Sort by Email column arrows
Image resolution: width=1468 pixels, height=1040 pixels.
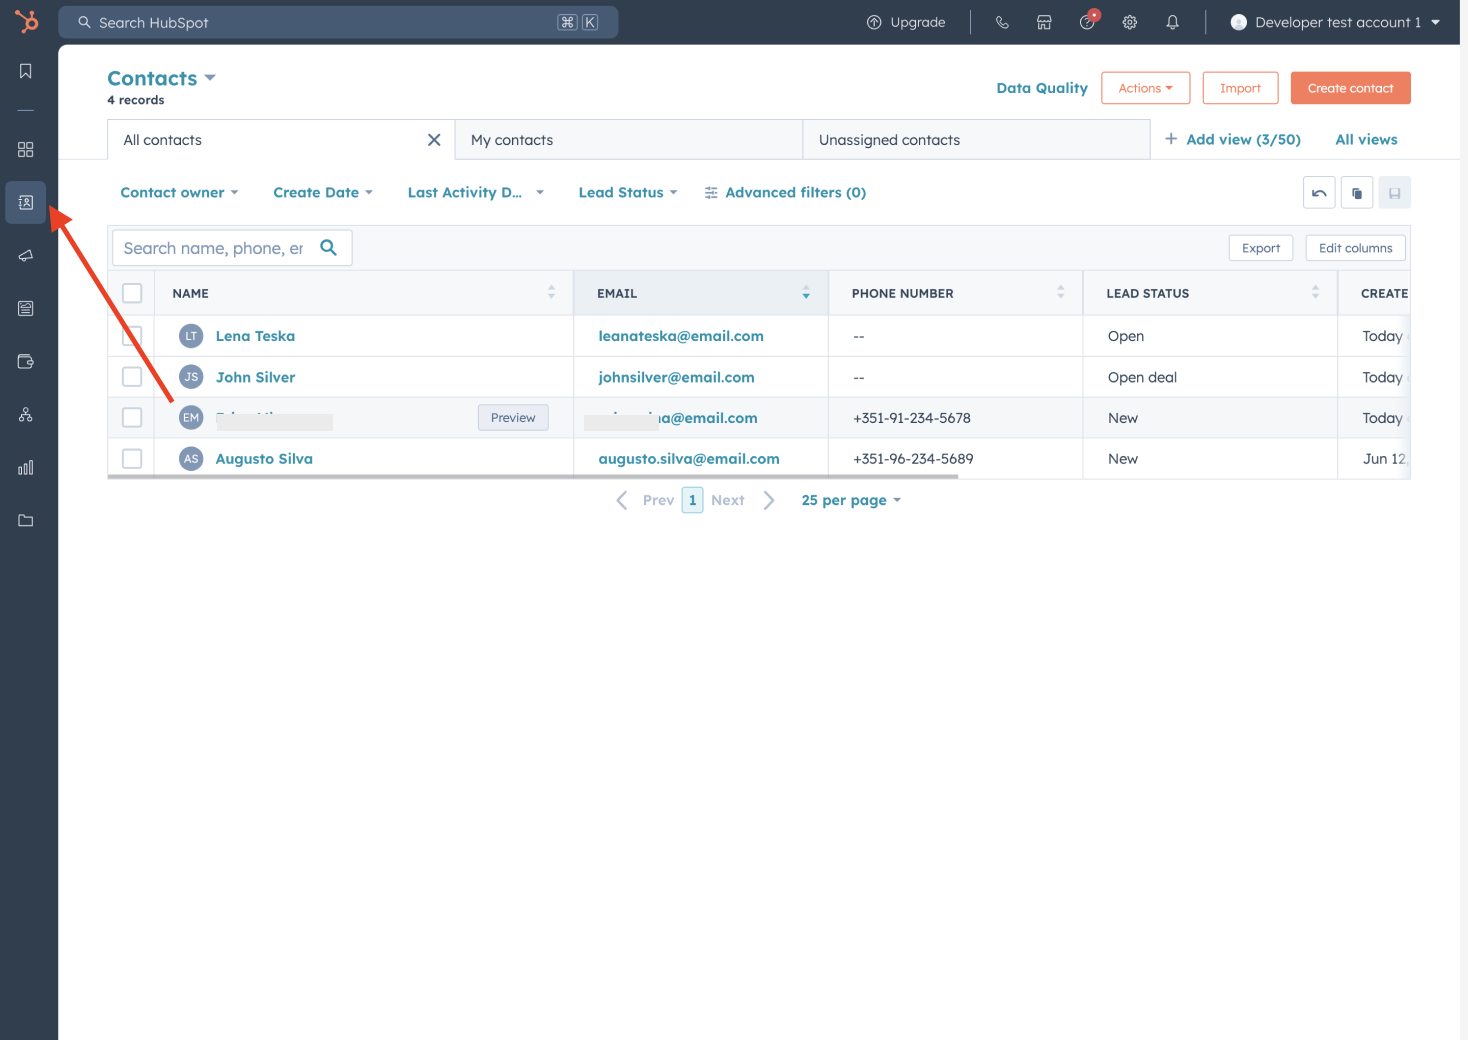click(806, 292)
